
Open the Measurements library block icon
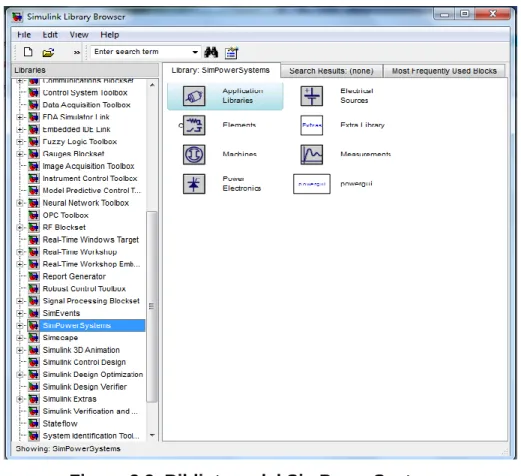click(x=312, y=155)
